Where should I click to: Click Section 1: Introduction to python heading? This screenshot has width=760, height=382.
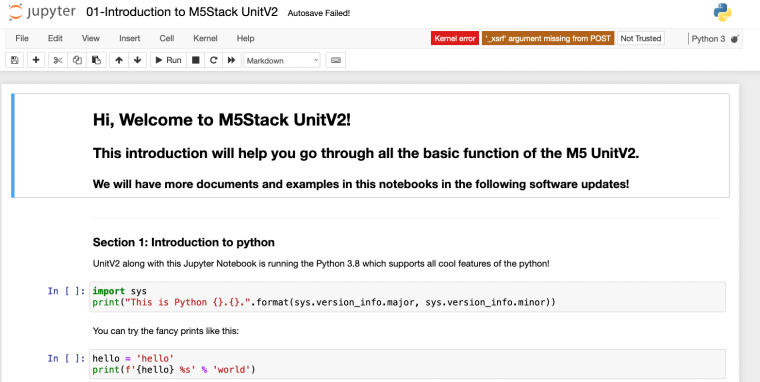click(184, 242)
